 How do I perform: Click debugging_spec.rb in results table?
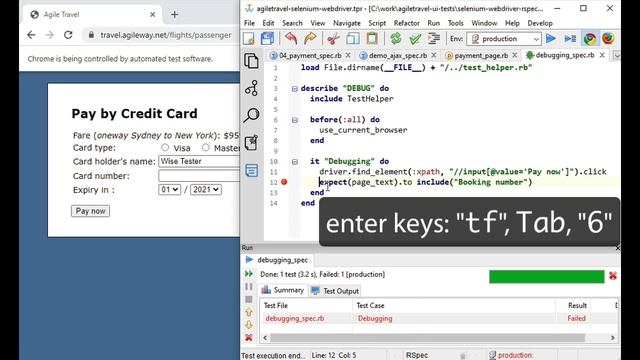[x=295, y=318]
